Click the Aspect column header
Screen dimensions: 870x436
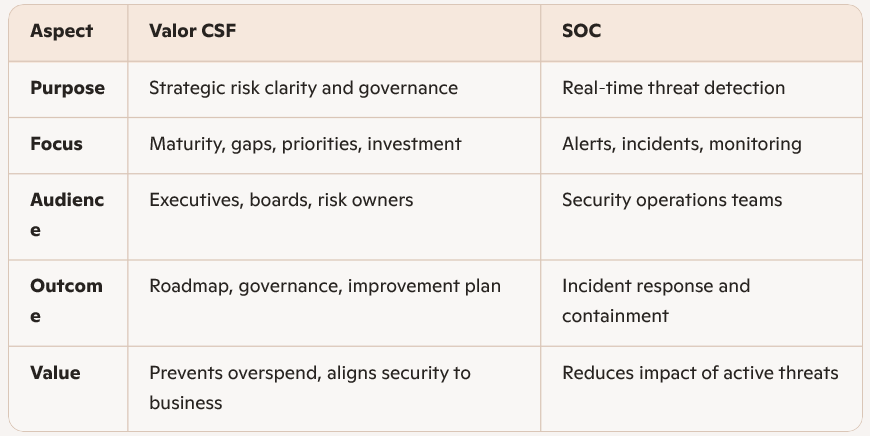pos(61,31)
